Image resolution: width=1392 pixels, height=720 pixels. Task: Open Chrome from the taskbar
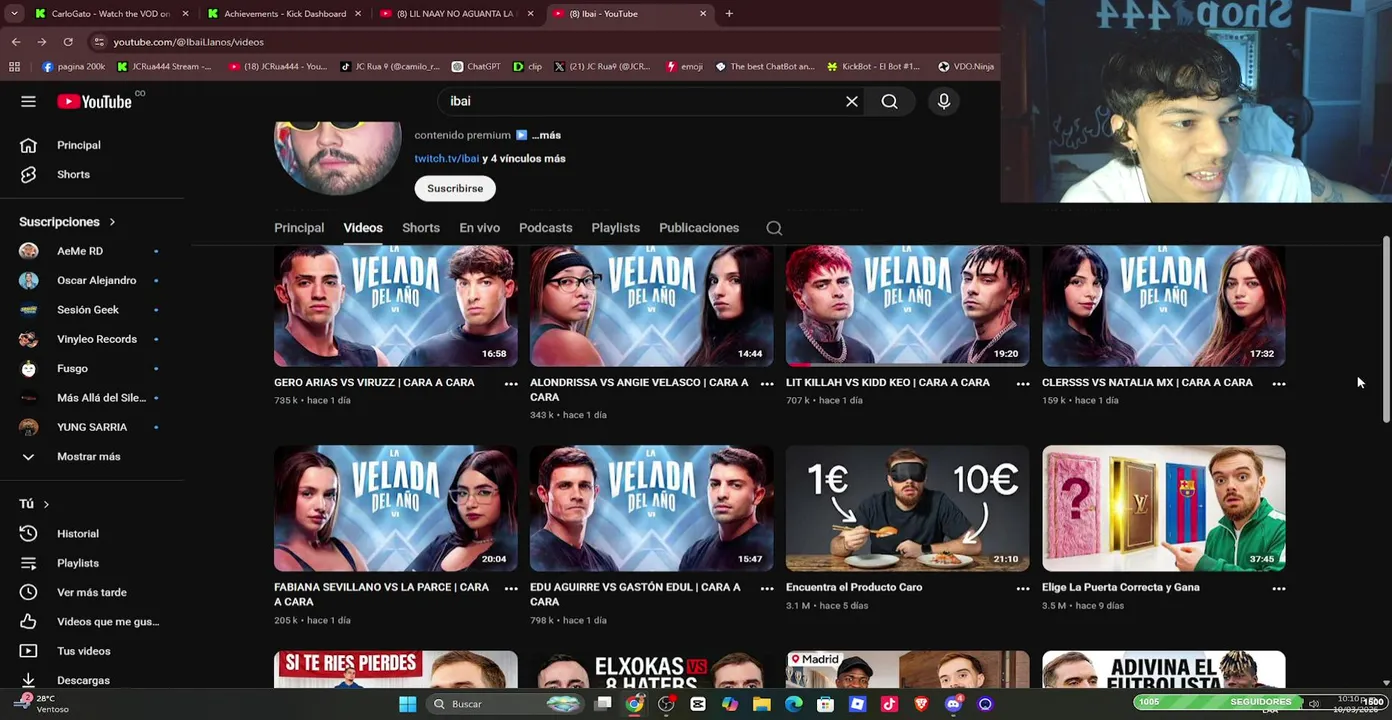pyautogui.click(x=634, y=704)
